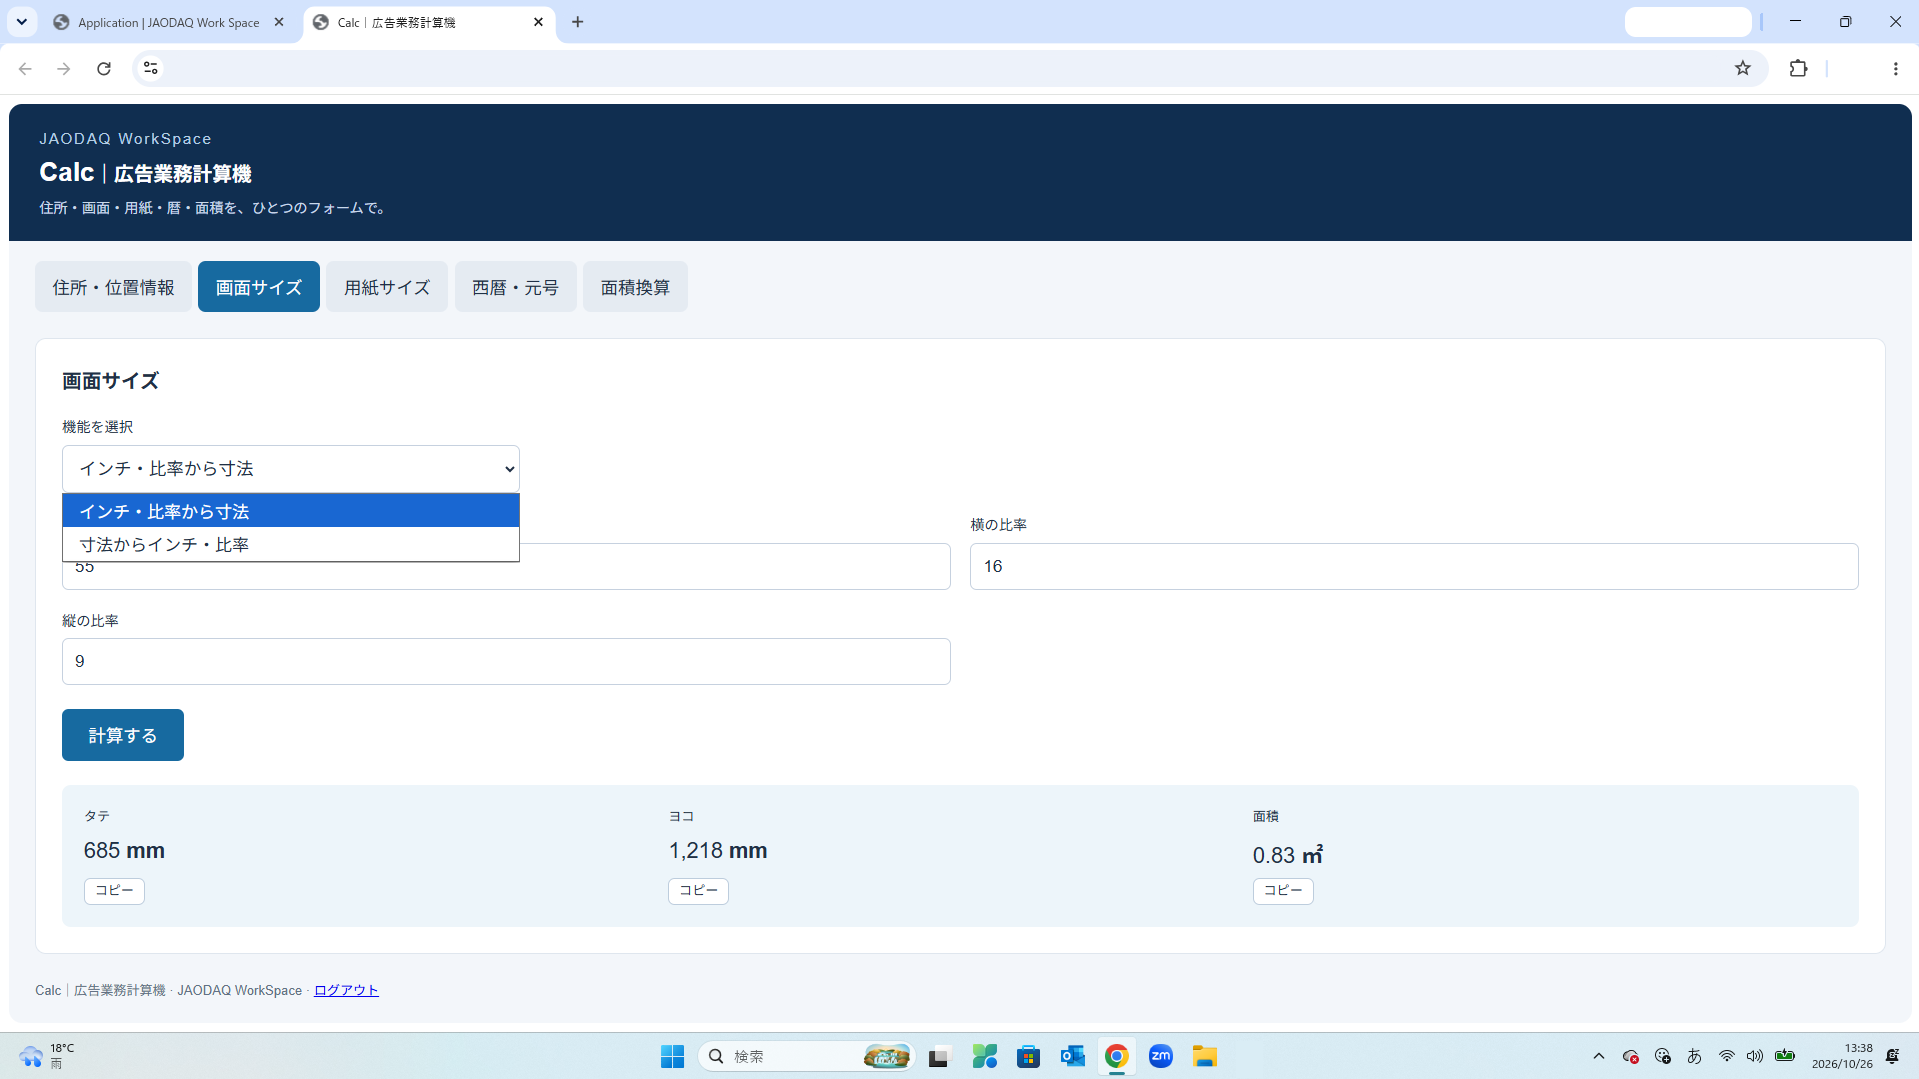Go to the 面積換算 tab
The image size is (1919, 1079).
(635, 287)
